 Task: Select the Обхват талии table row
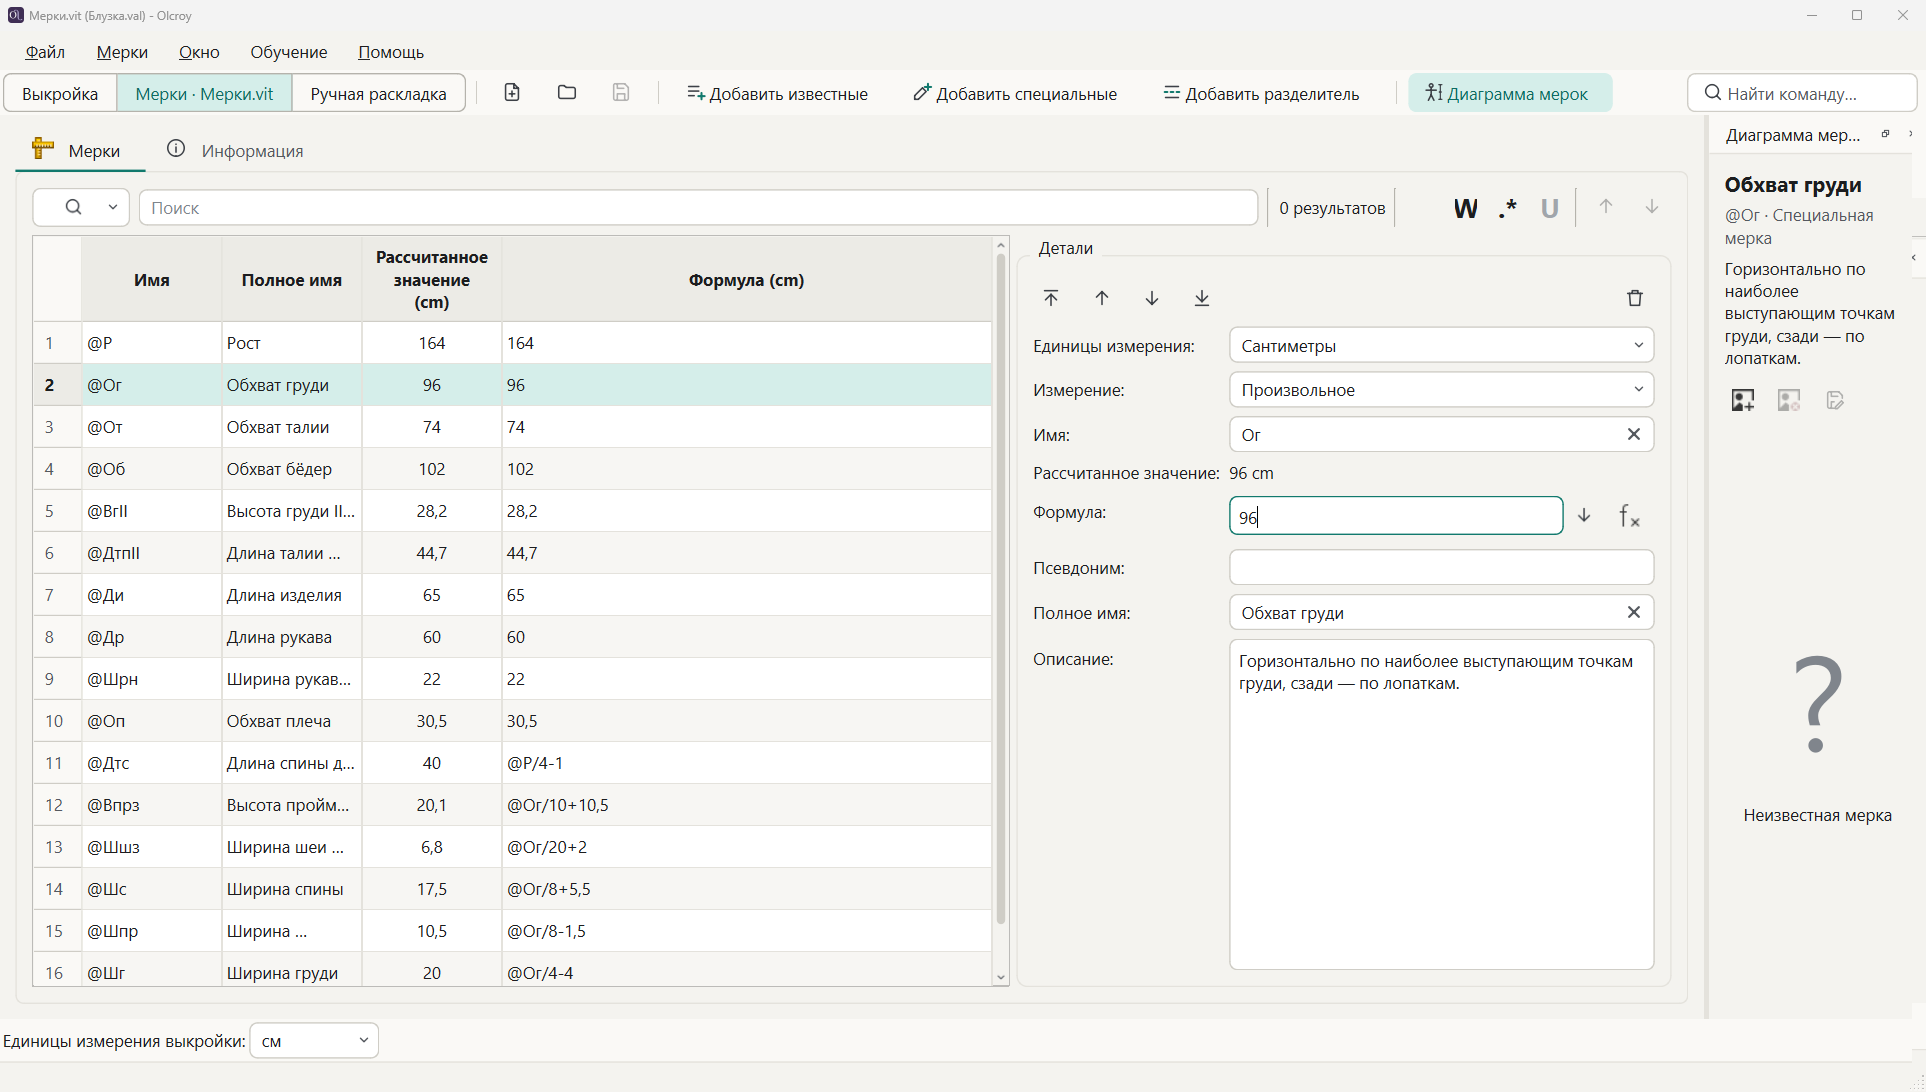(x=512, y=427)
